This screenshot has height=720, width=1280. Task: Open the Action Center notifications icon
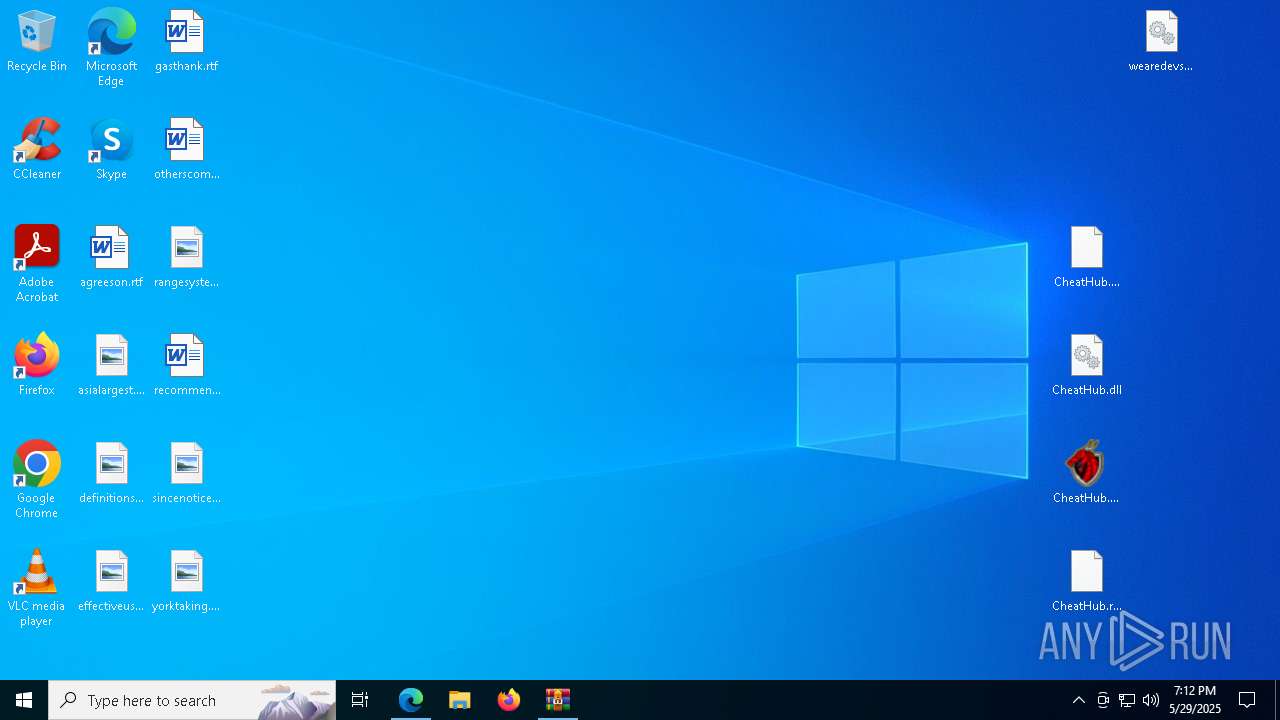click(1248, 700)
